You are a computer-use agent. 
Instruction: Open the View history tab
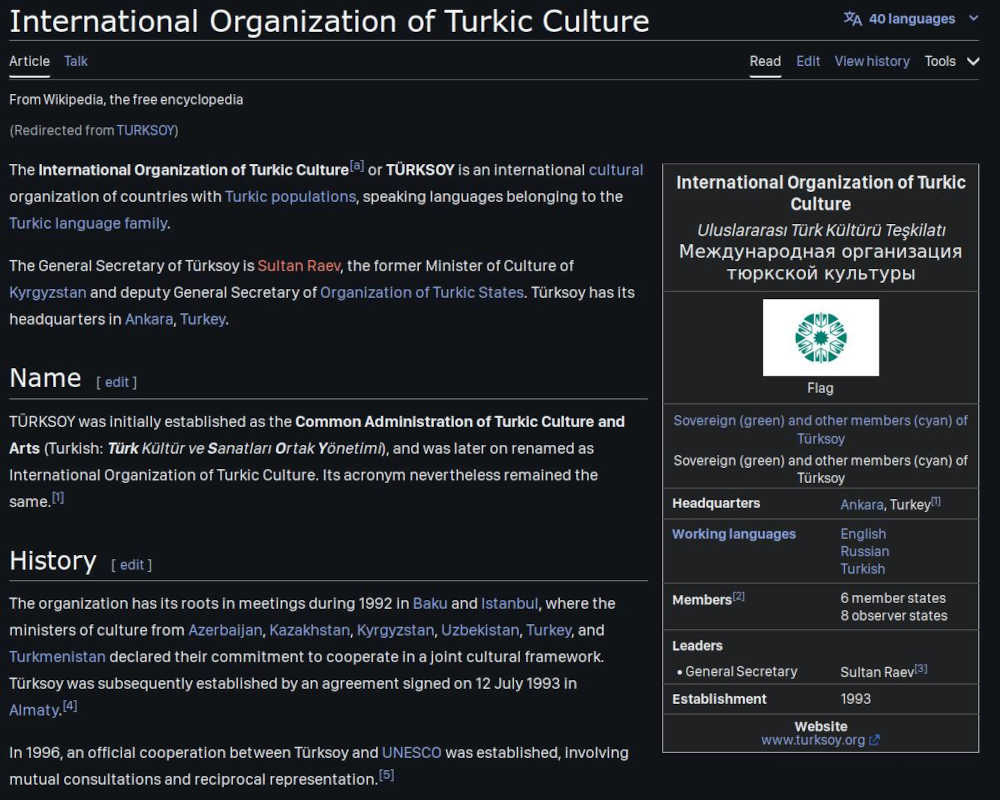[872, 61]
